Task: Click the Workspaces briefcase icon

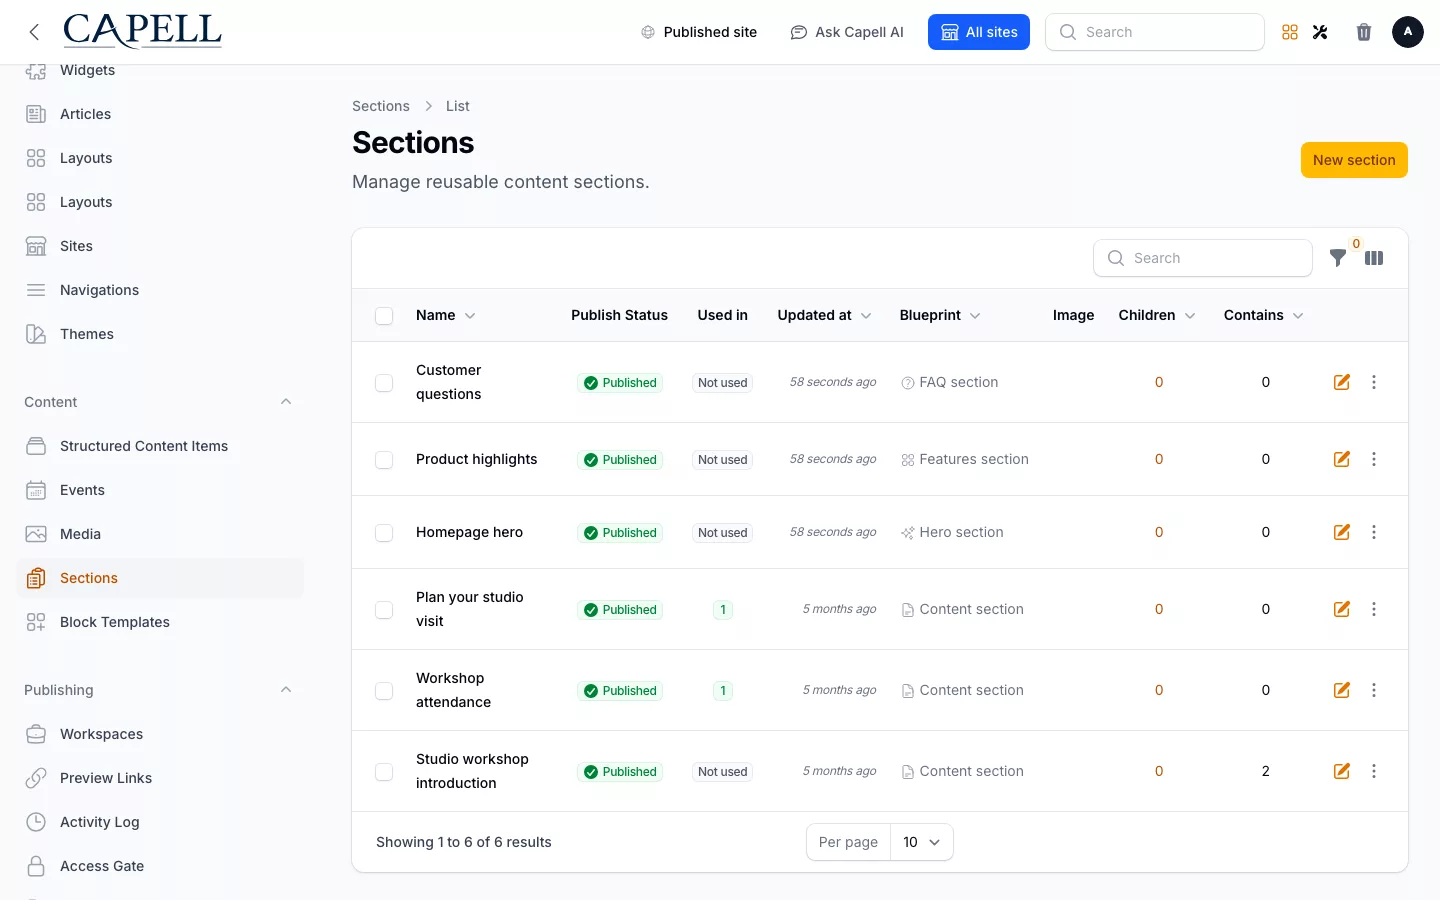Action: [36, 734]
